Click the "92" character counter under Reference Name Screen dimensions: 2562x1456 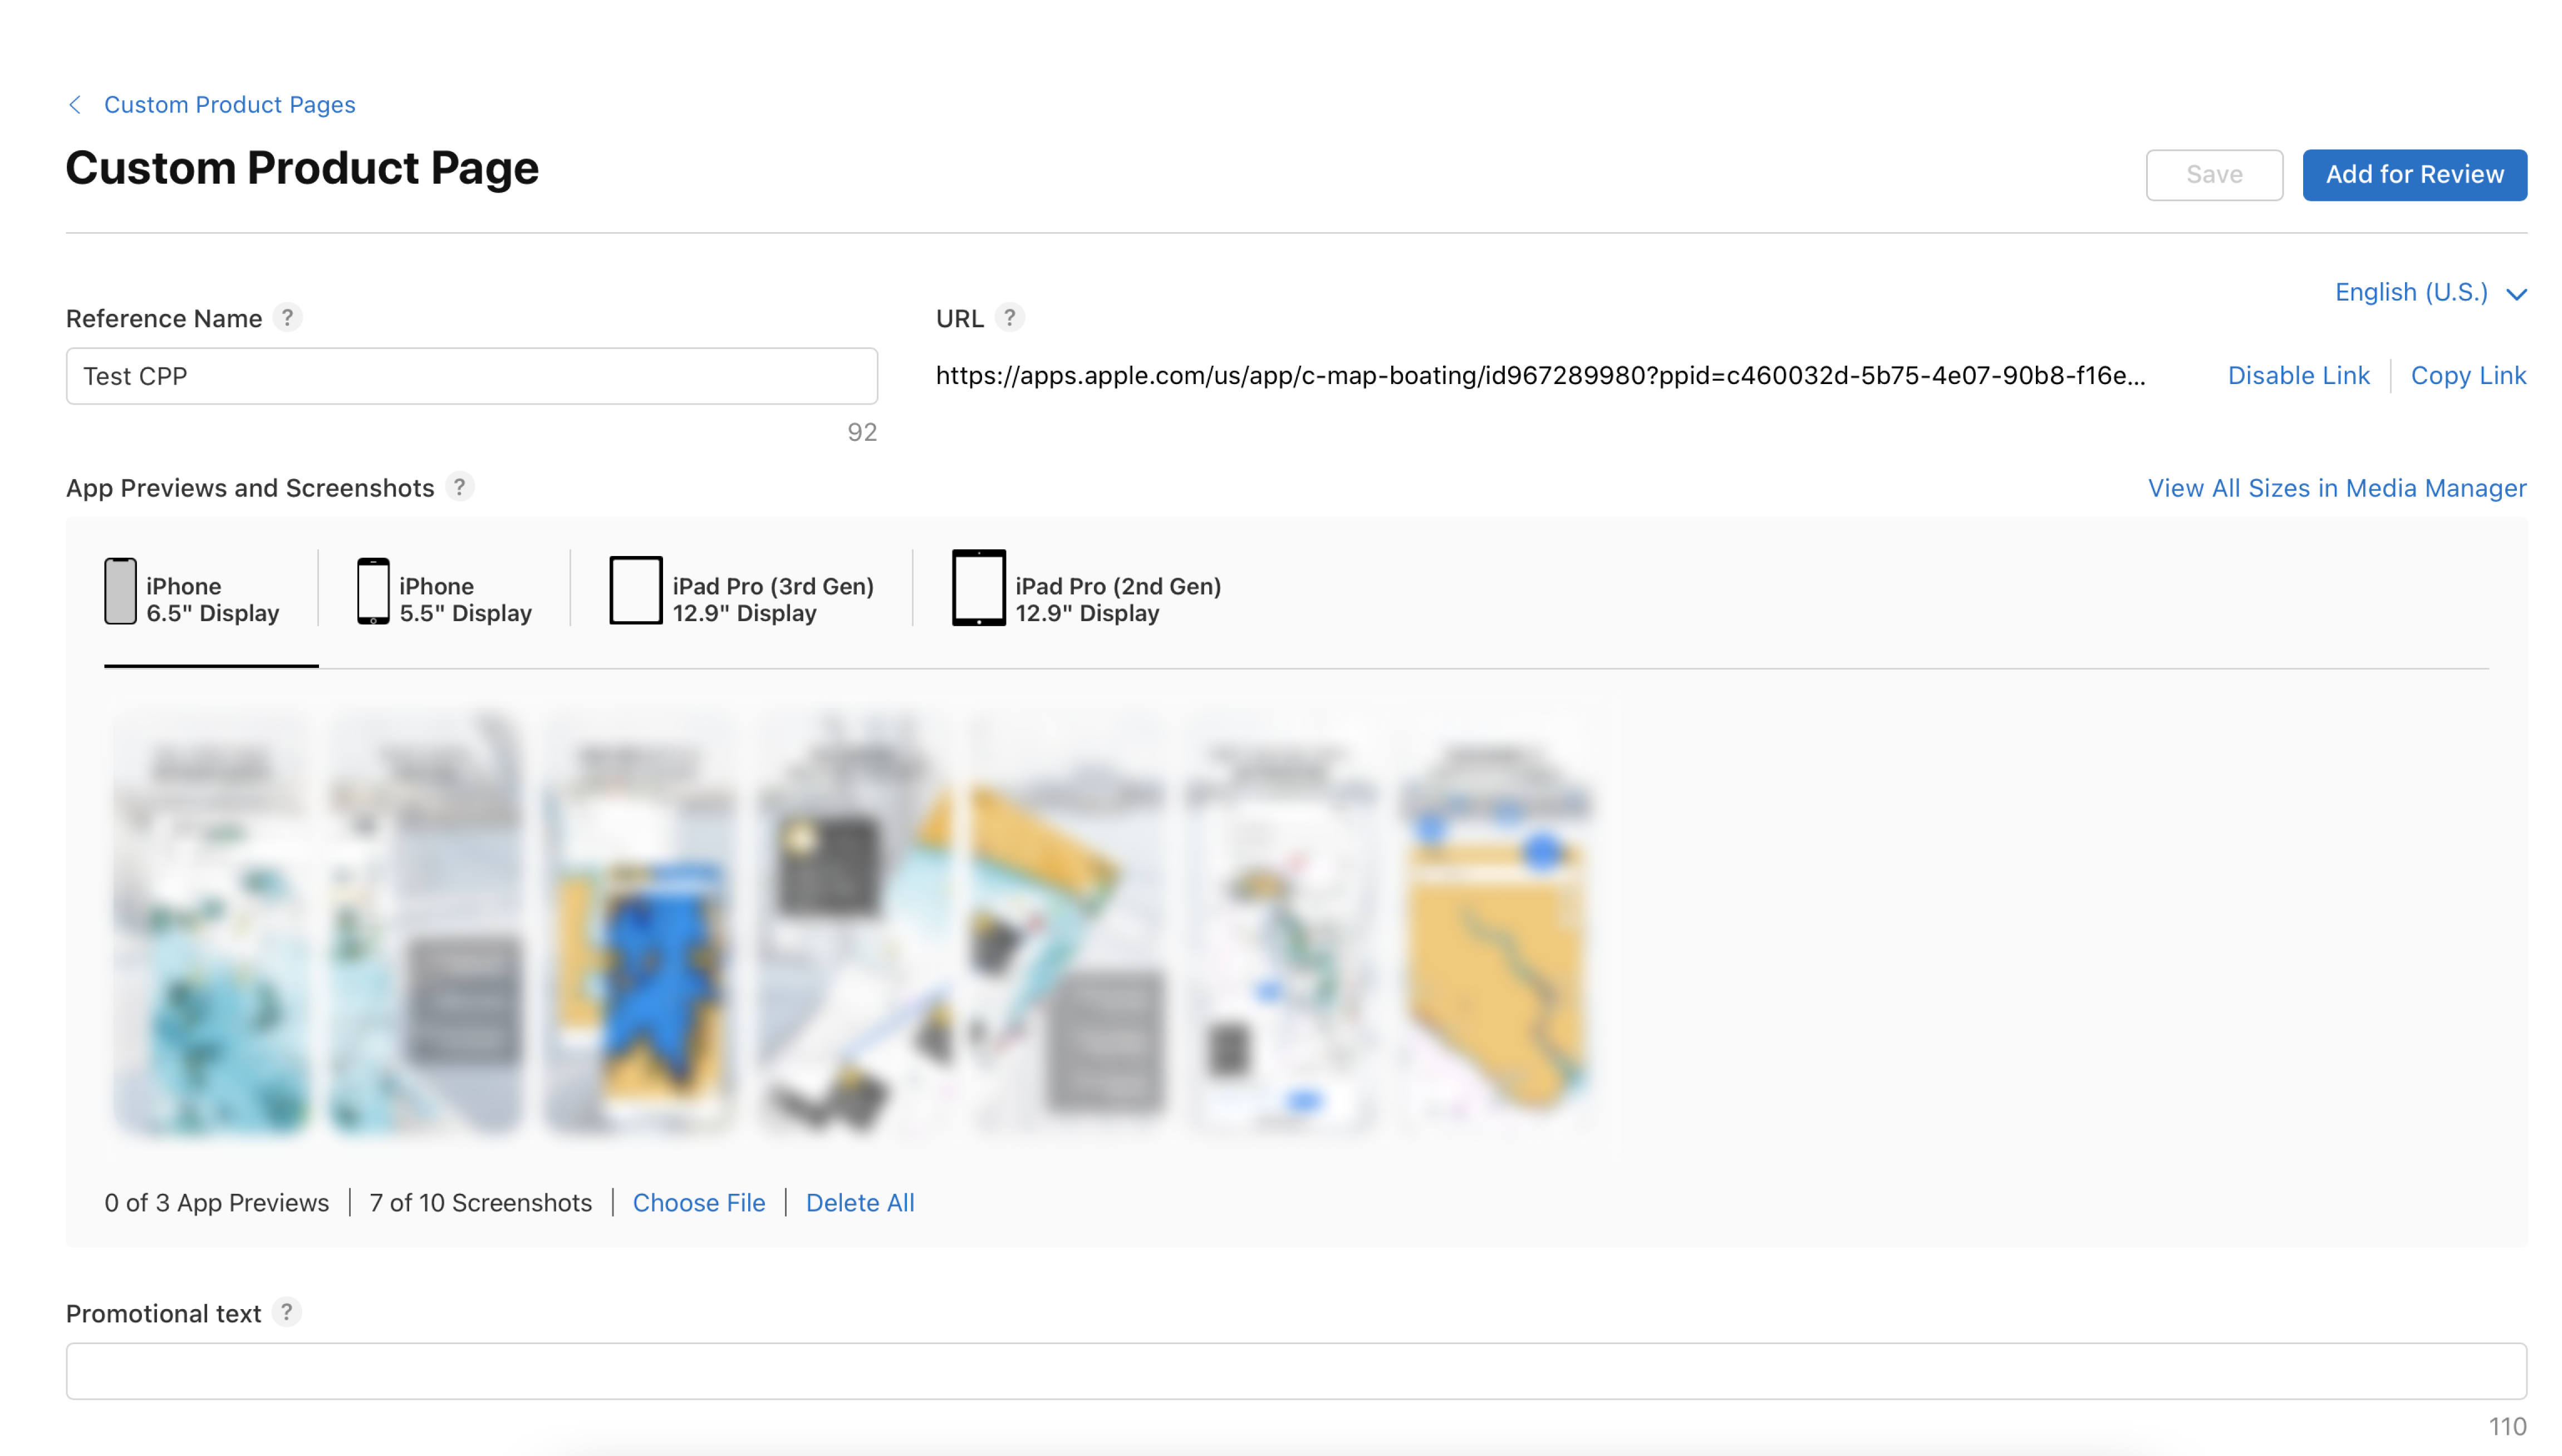tap(862, 432)
